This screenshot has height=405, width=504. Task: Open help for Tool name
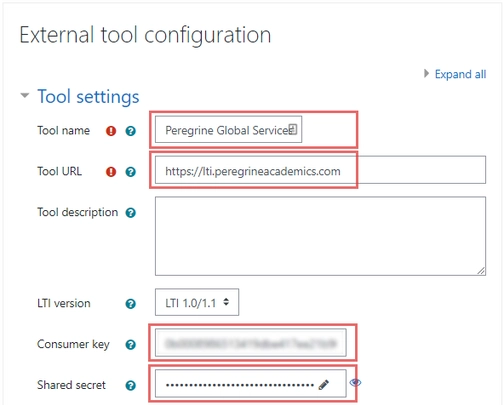[131, 131]
